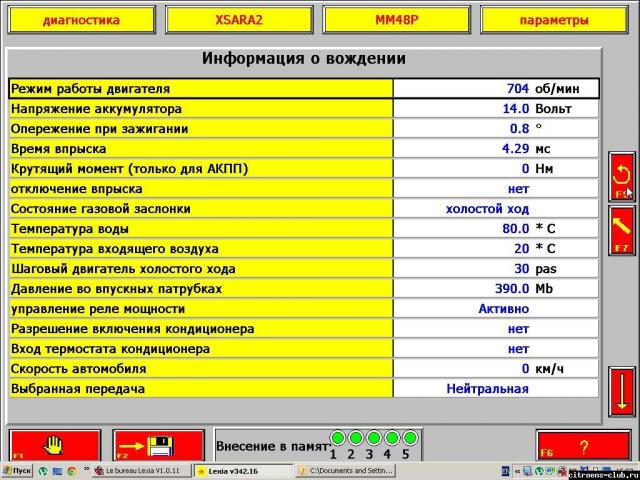The height and width of the screenshot is (480, 640).
Task: Select the Температура воды row
Action: point(304,229)
